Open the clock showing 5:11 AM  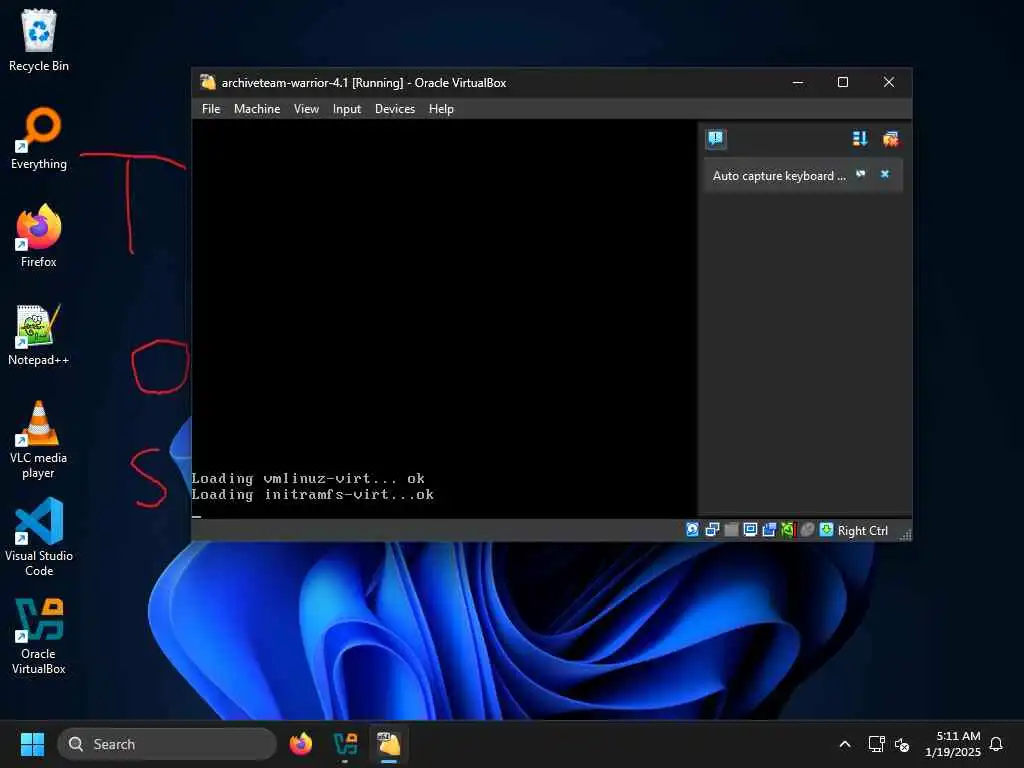953,744
